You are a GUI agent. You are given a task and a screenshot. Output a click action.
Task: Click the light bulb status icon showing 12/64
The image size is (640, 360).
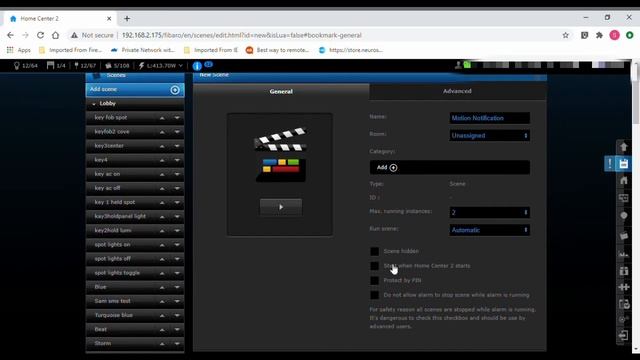pyautogui.click(x=17, y=65)
